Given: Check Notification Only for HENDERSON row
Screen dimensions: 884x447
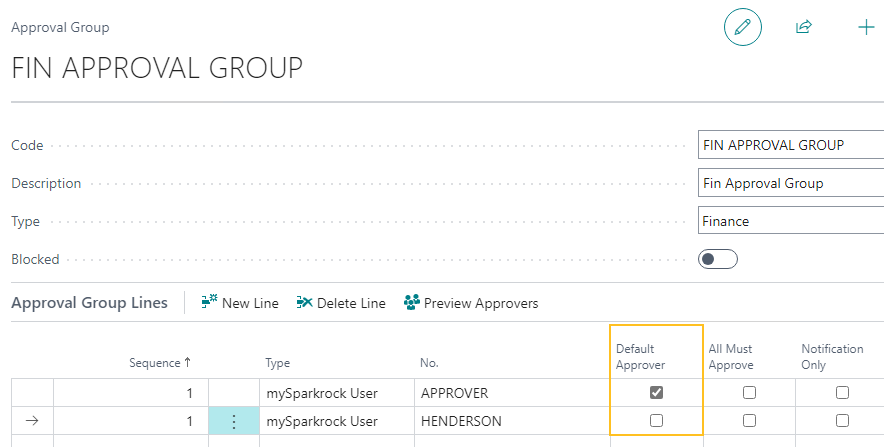Looking at the screenshot, I should point(842,421).
